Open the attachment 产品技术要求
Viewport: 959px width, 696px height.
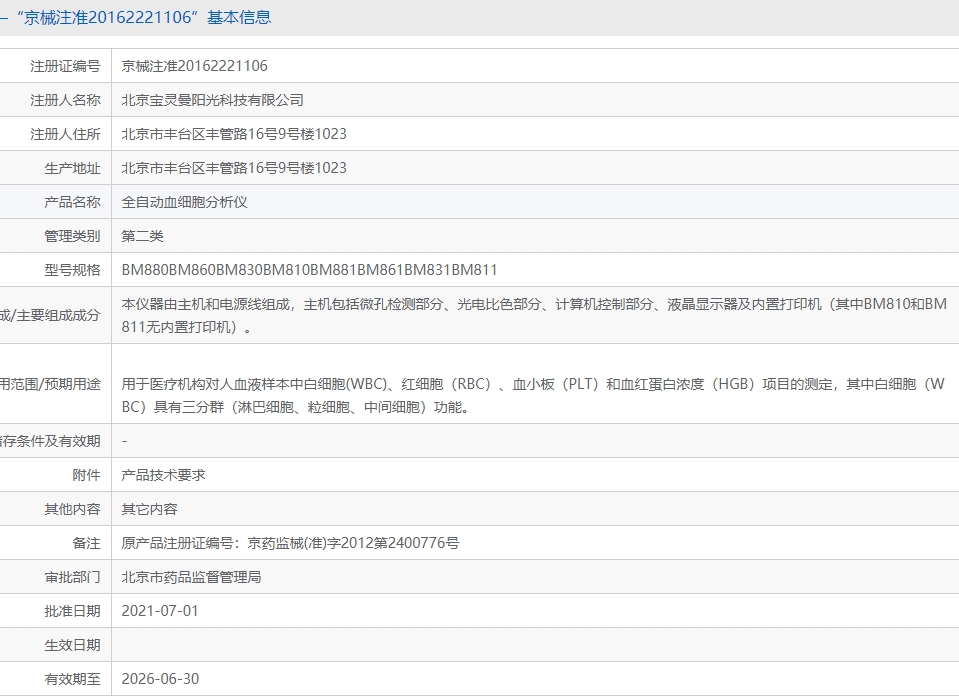163,475
